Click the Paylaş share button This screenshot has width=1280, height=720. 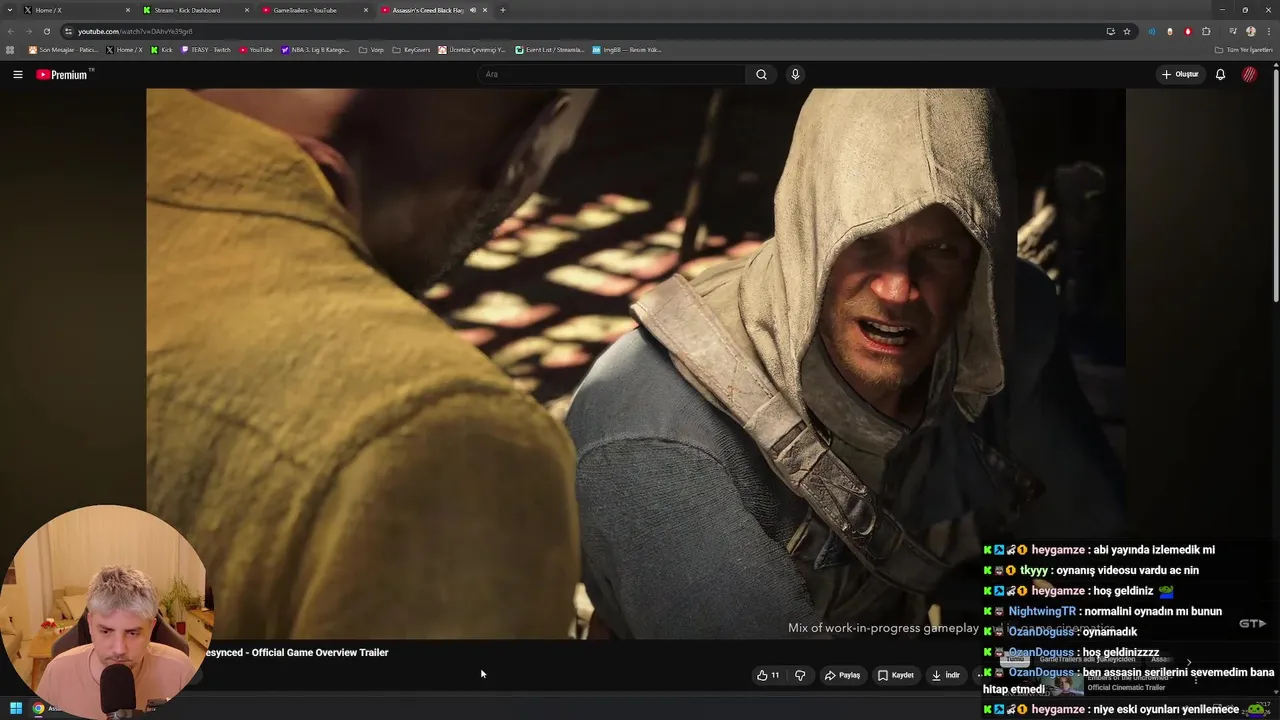click(x=842, y=675)
